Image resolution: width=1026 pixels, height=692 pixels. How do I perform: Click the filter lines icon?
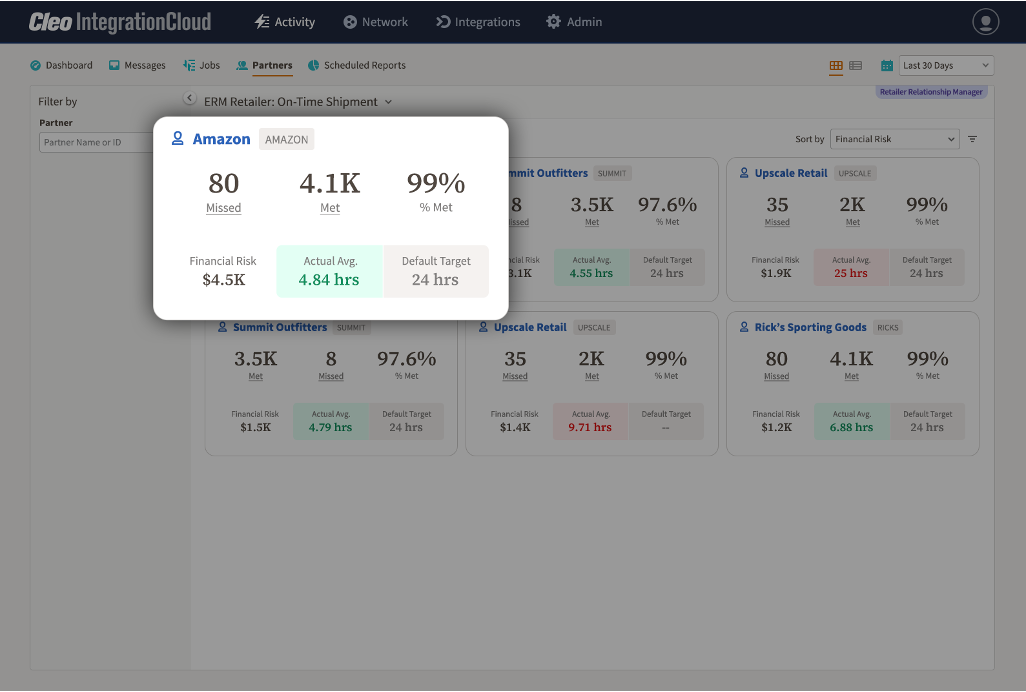pos(972,139)
